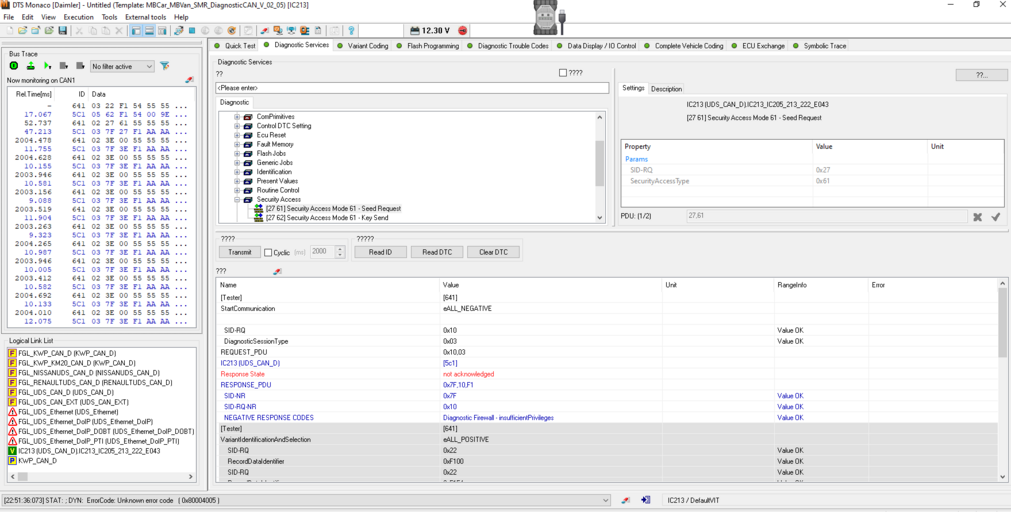Click the PDU value field showing 27,61
The width and height of the screenshot is (1011, 512).
pos(827,216)
